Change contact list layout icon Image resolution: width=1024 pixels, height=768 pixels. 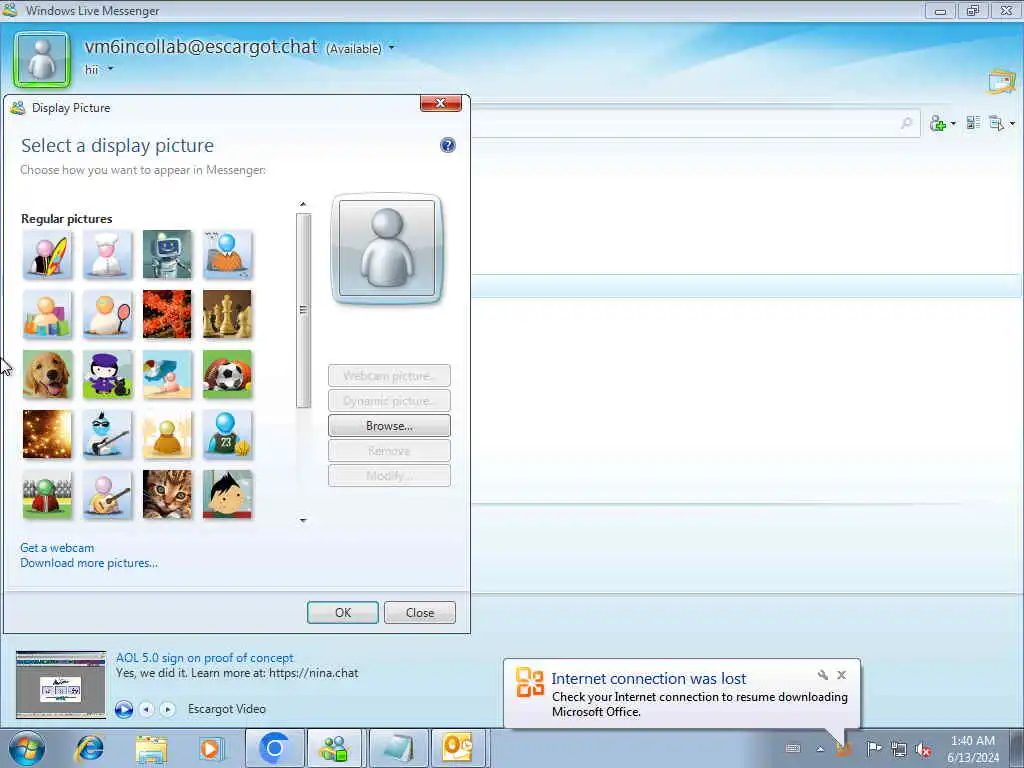click(x=973, y=123)
